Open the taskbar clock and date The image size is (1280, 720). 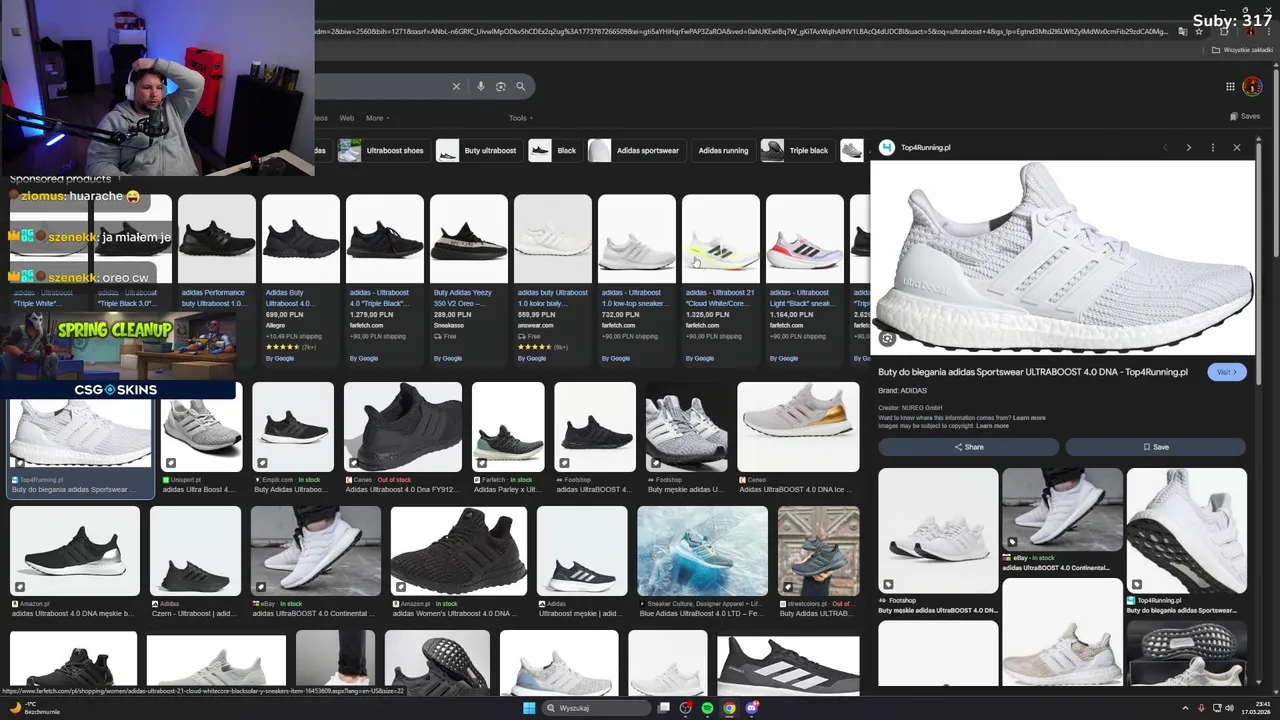point(1257,708)
